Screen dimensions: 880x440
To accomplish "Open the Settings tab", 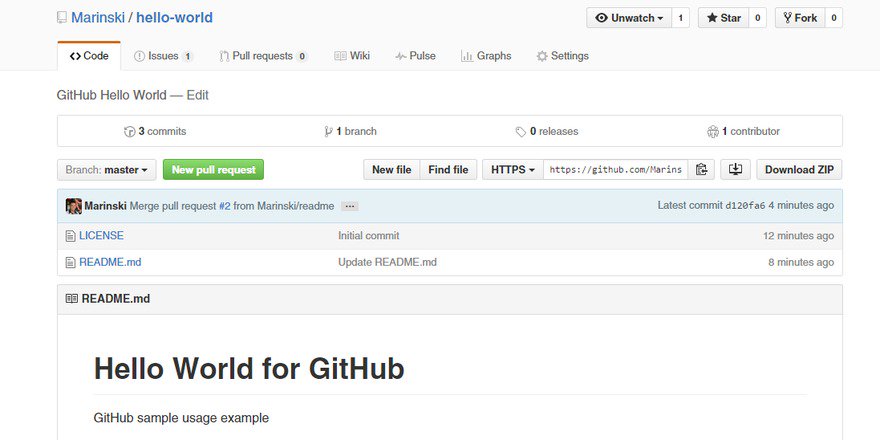I will [562, 56].
